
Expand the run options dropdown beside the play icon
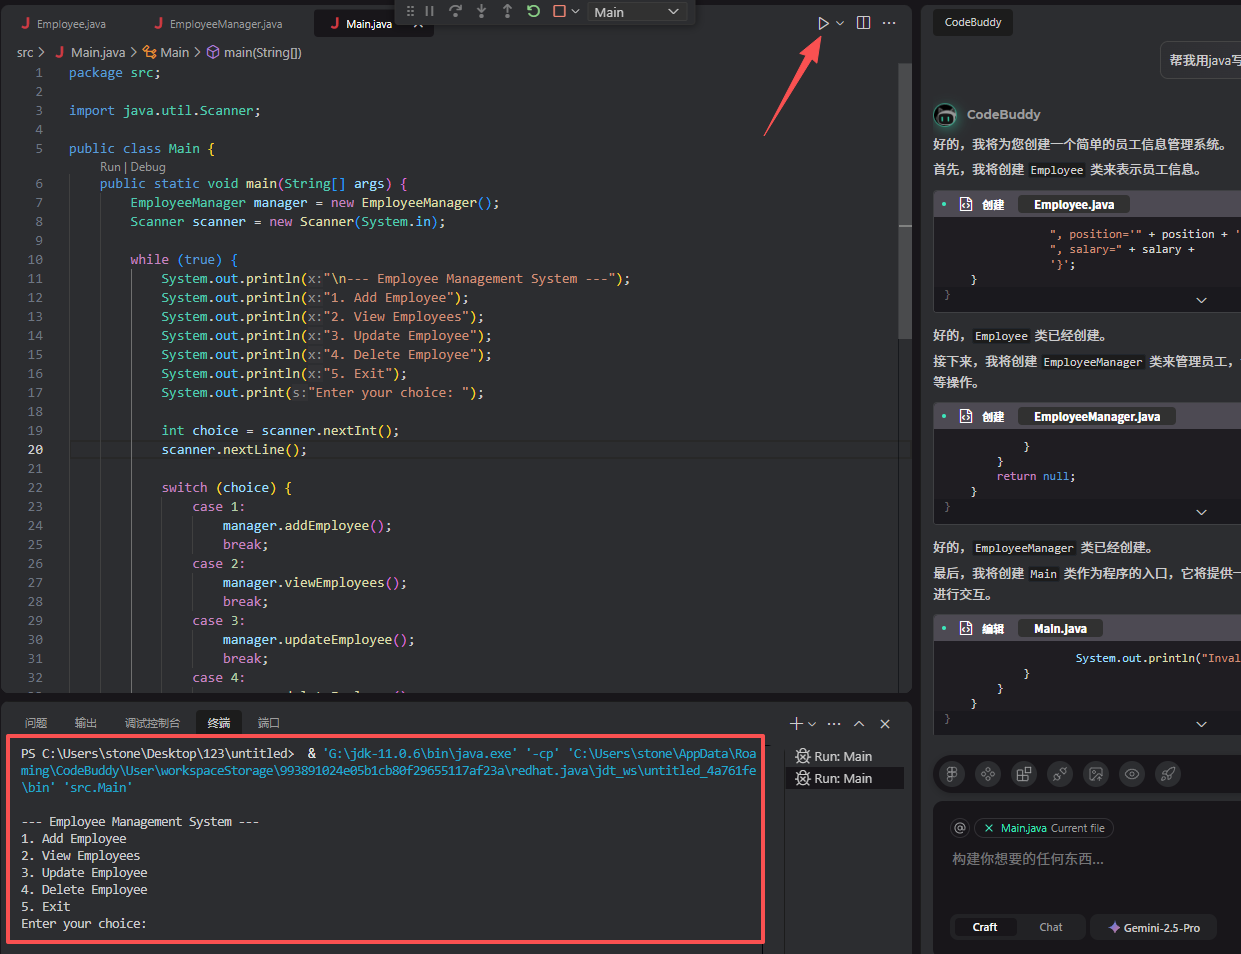pyautogui.click(x=840, y=23)
